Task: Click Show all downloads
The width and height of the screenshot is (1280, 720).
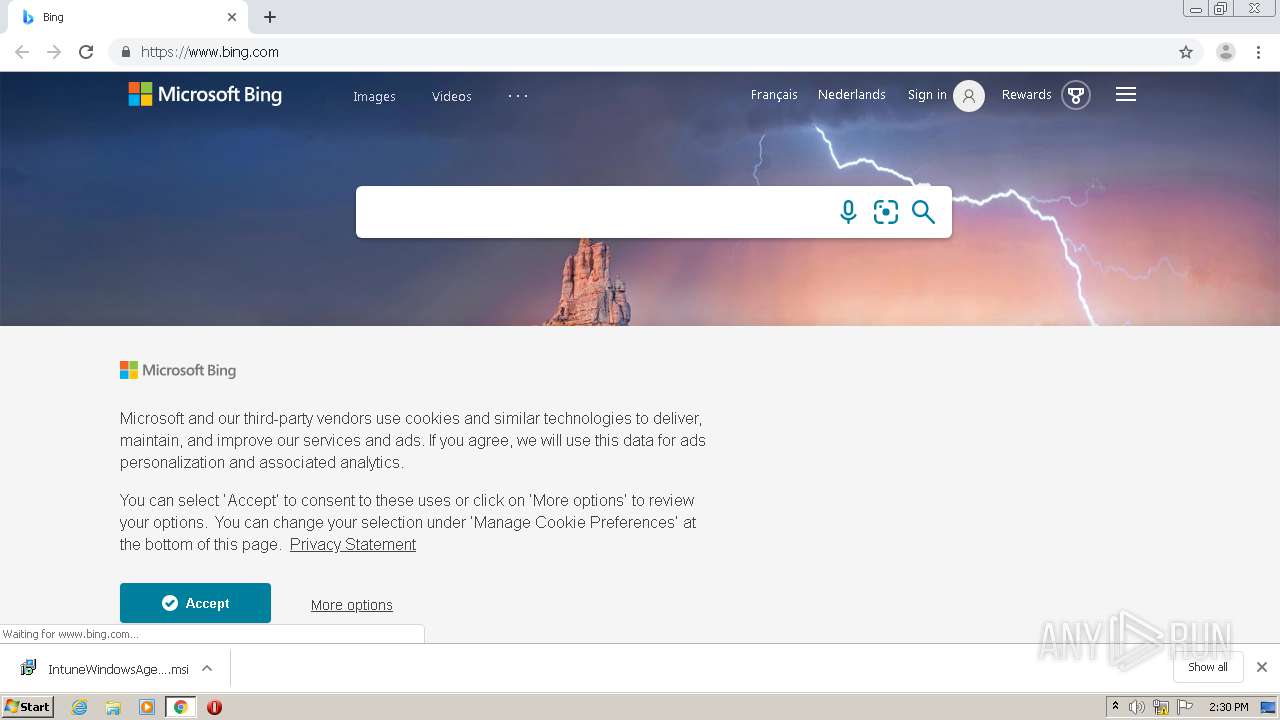Action: [x=1208, y=667]
